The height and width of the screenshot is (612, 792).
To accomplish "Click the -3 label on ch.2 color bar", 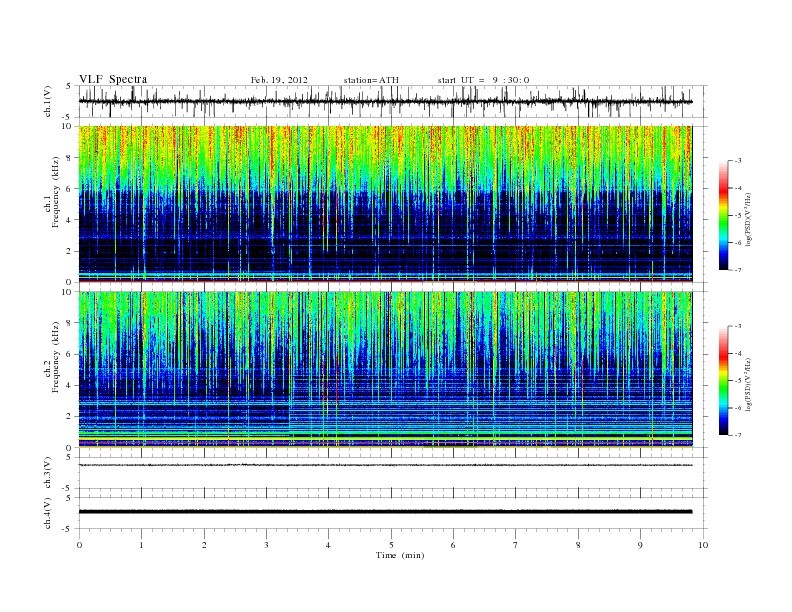I will tap(738, 326).
